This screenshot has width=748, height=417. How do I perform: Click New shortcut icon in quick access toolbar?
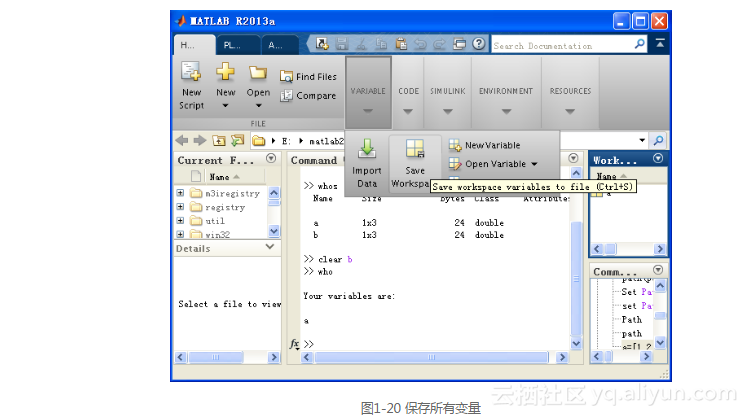322,44
